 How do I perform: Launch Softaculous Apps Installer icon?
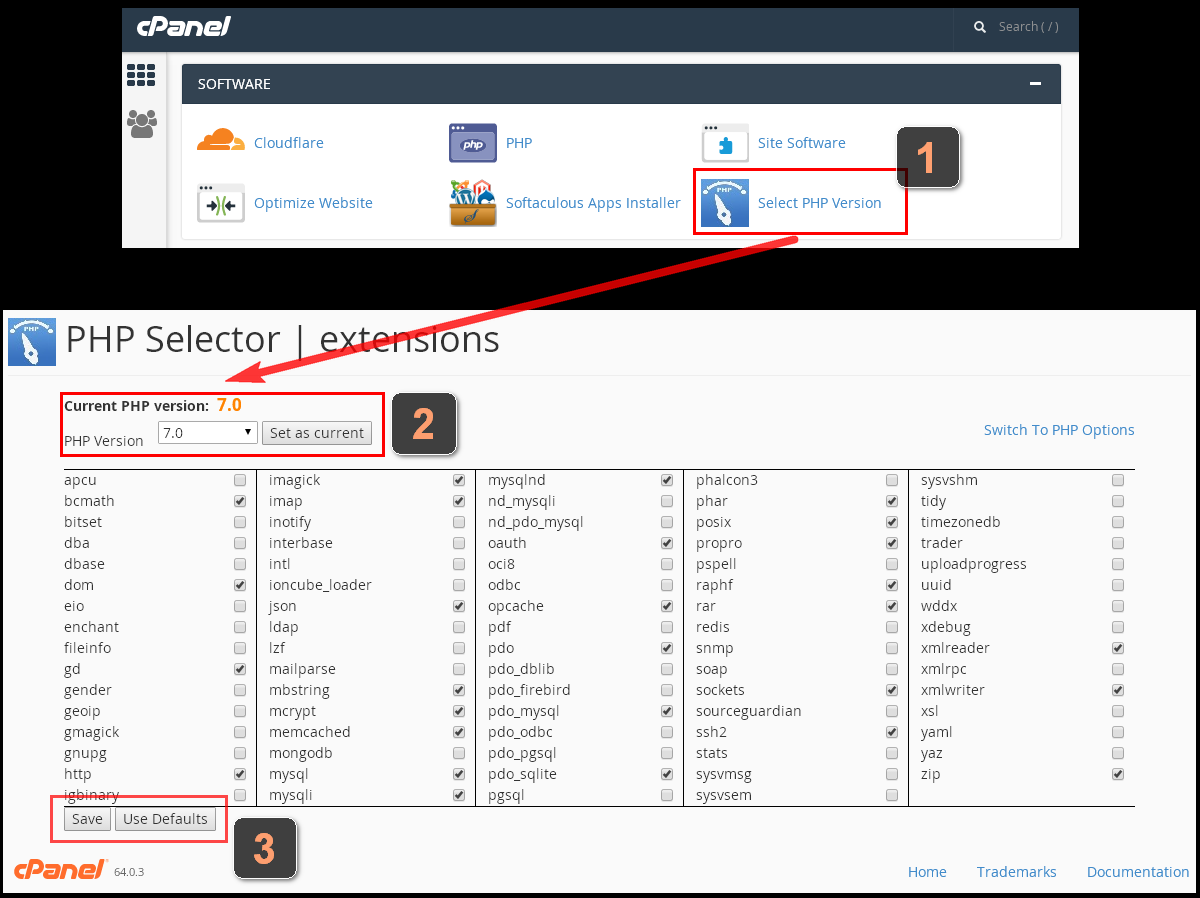472,203
